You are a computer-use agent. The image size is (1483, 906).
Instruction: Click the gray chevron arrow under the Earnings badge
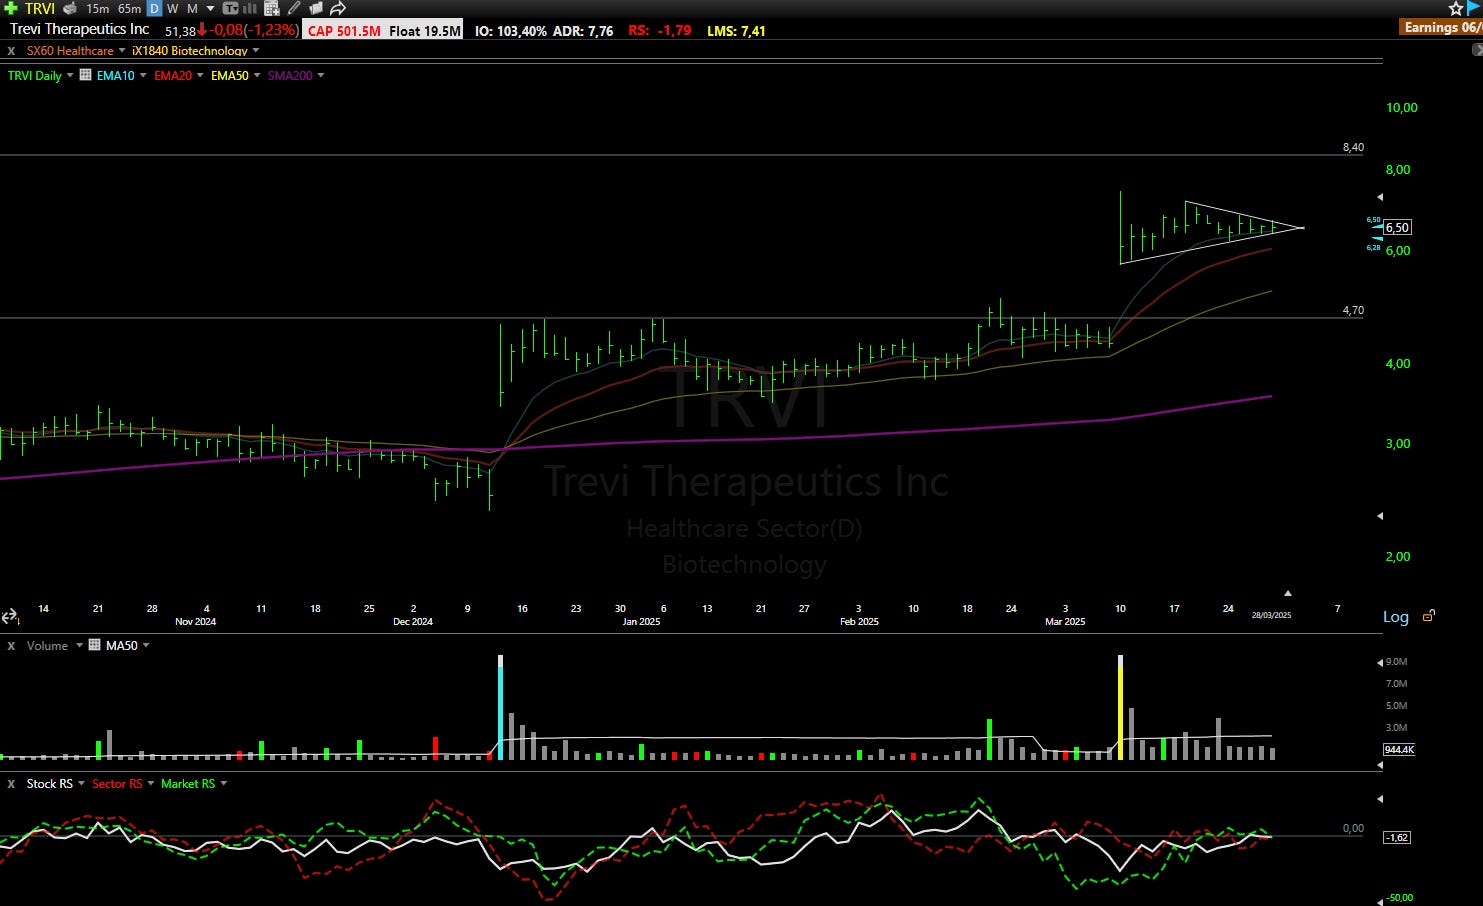1477,49
